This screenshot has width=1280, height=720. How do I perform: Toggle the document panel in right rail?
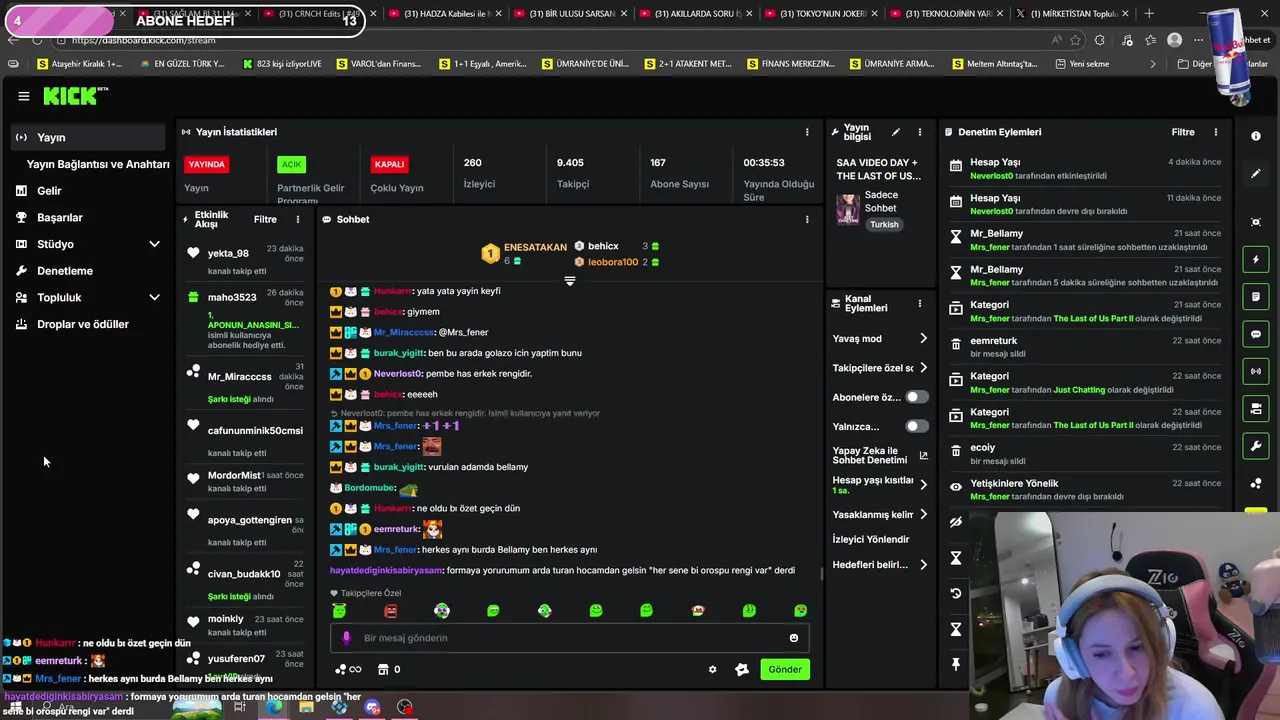[x=1256, y=297]
